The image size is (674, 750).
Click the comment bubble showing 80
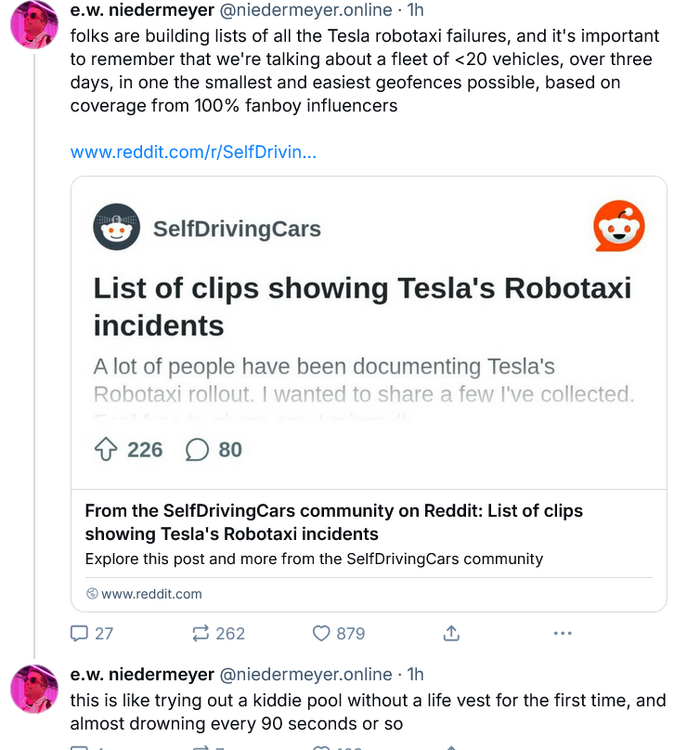click(197, 450)
